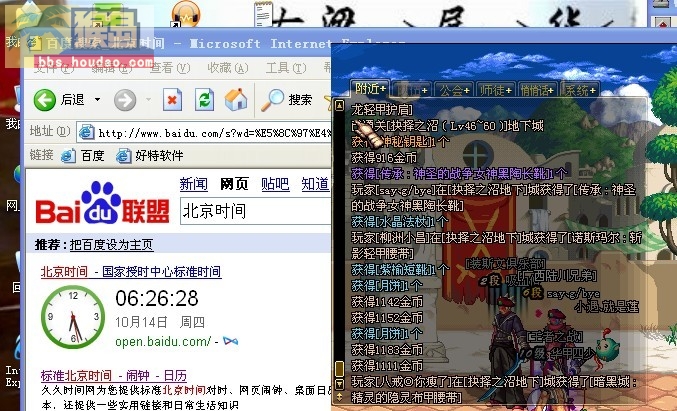Select the 师徒+ chat tab in the game

[496, 90]
